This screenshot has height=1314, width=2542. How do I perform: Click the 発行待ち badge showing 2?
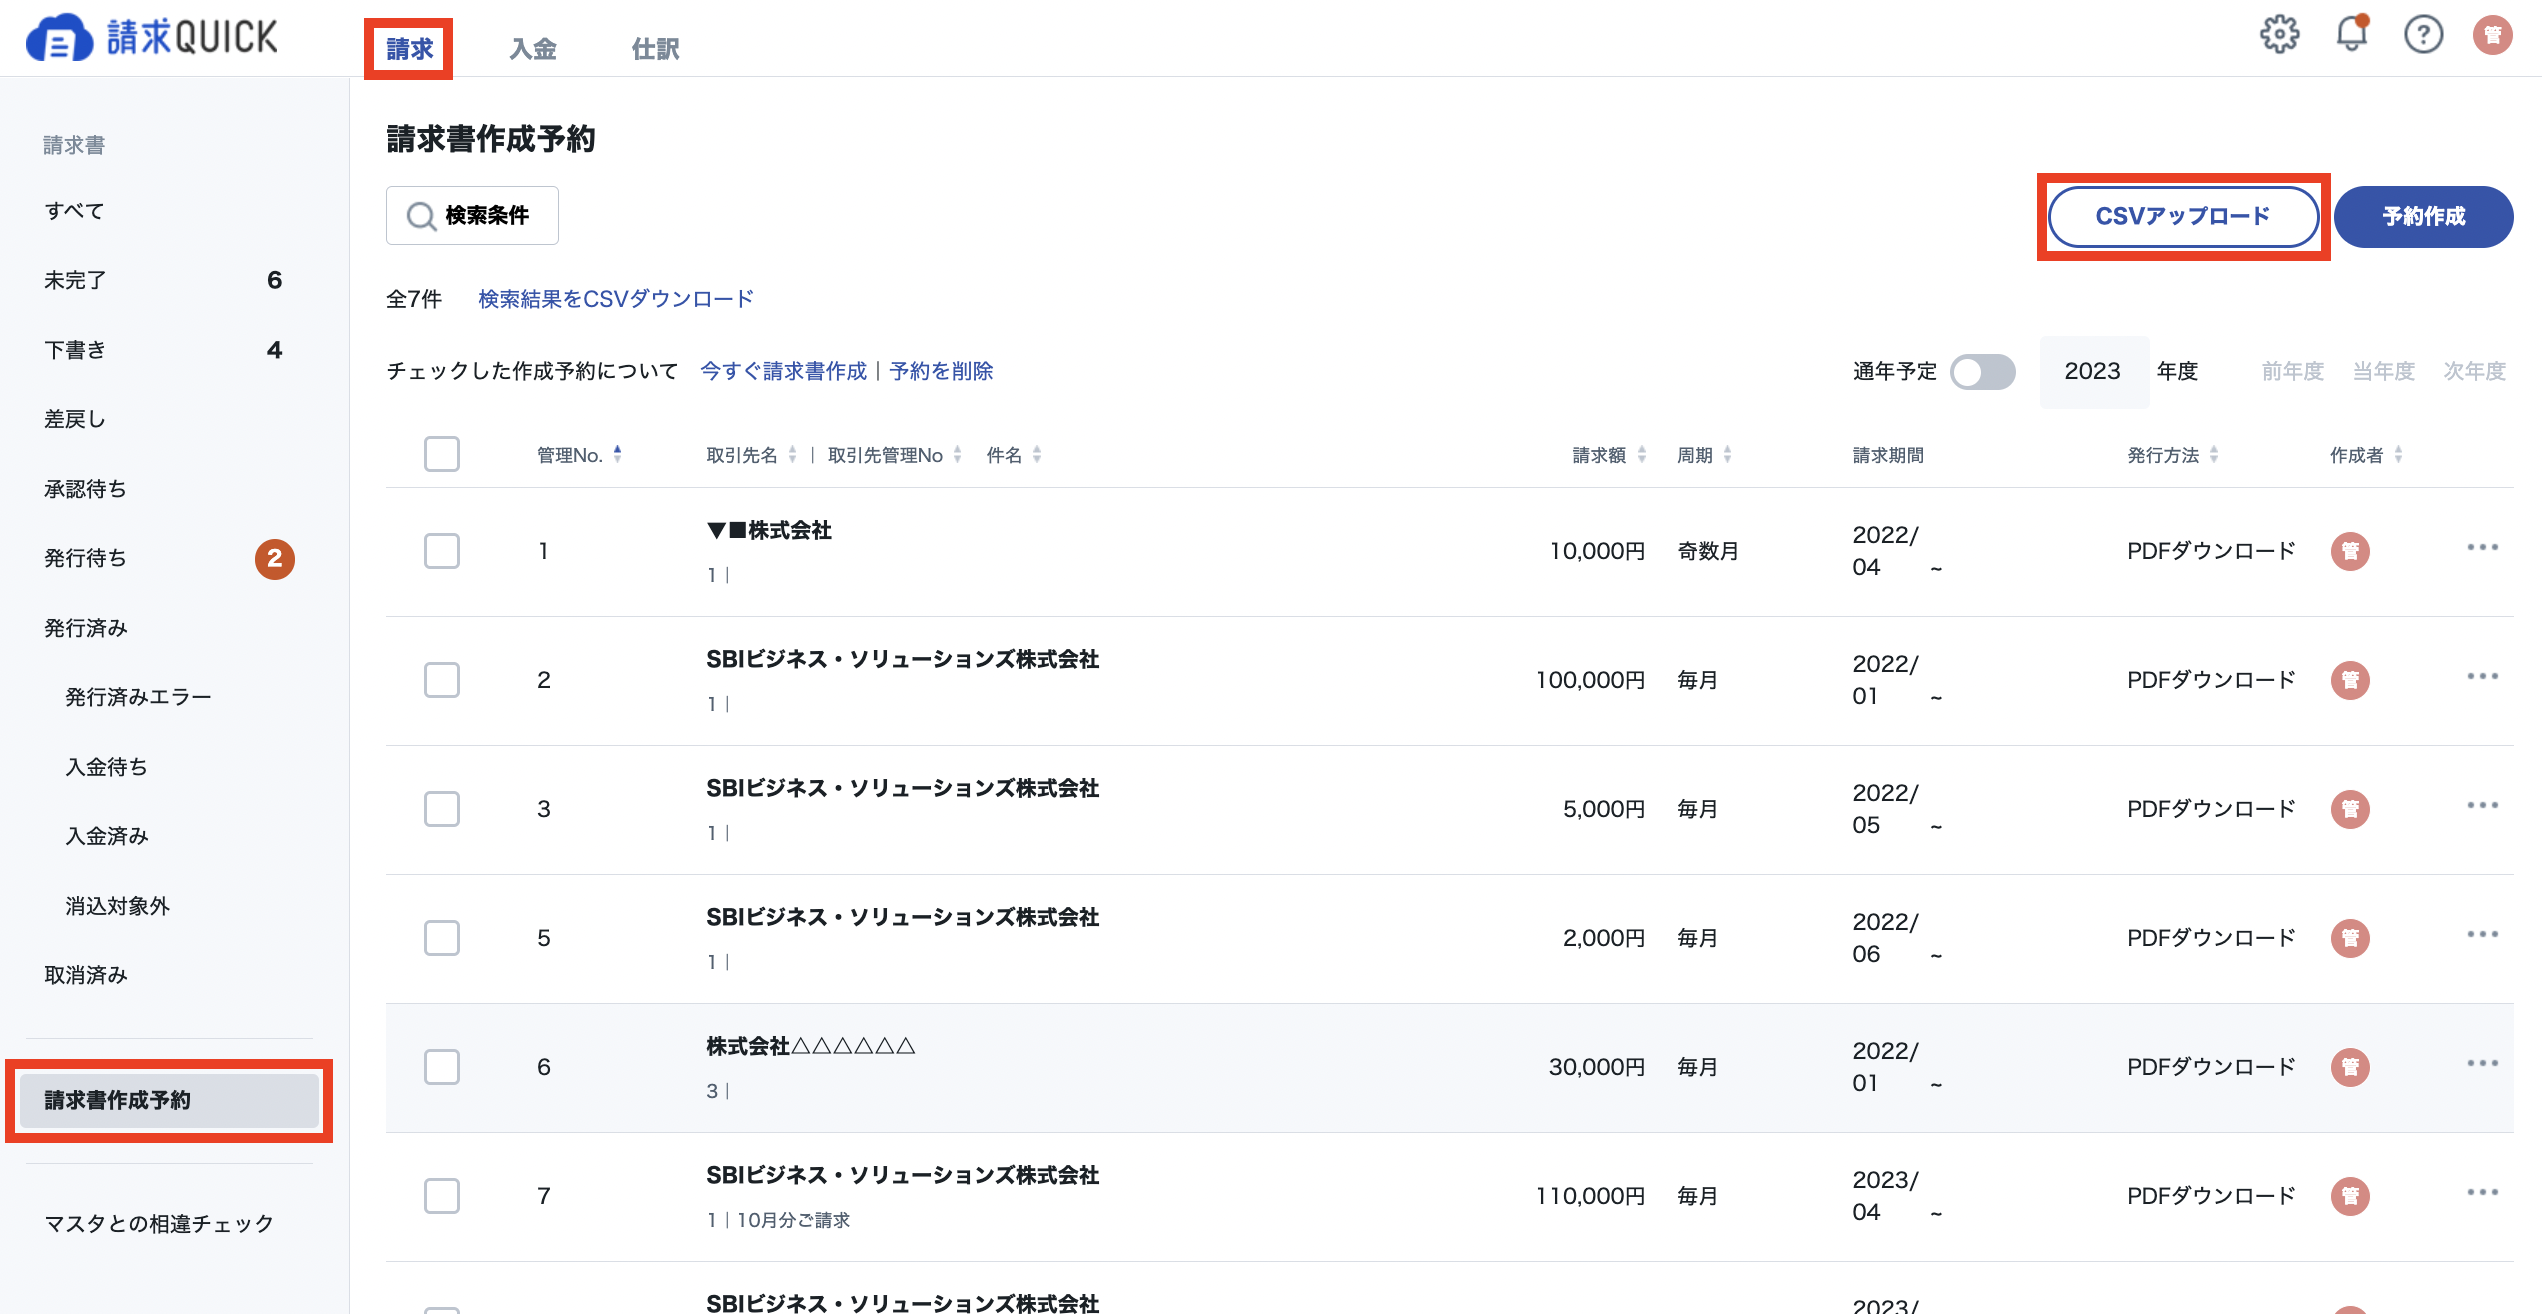(275, 559)
